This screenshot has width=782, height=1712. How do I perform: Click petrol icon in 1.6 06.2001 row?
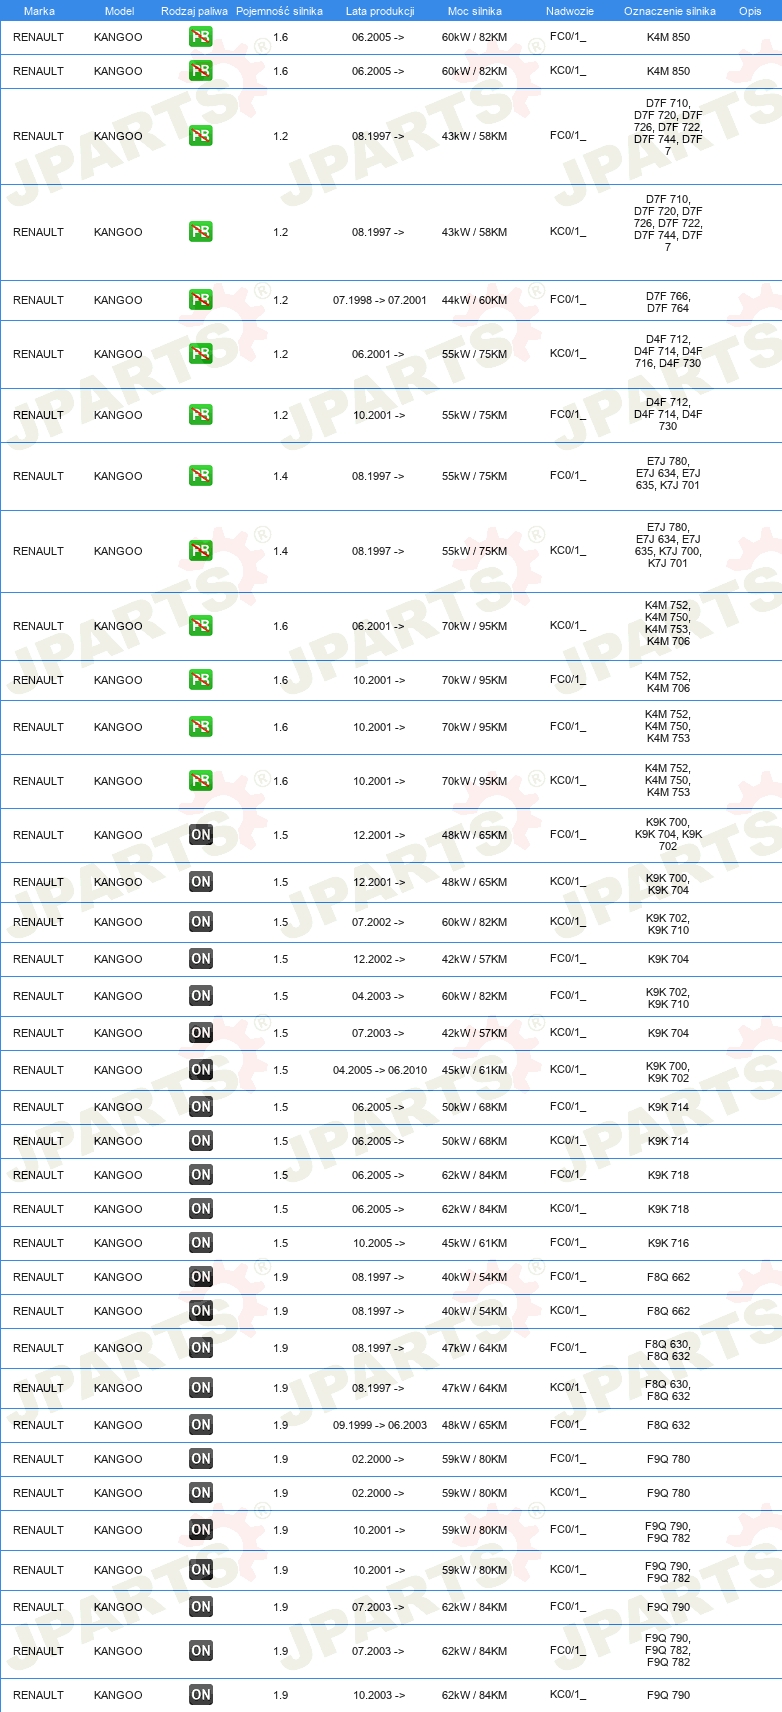coord(201,626)
